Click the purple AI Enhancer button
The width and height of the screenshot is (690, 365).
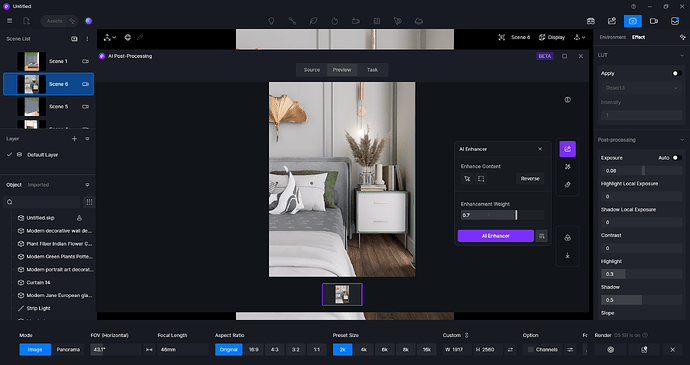pos(495,236)
